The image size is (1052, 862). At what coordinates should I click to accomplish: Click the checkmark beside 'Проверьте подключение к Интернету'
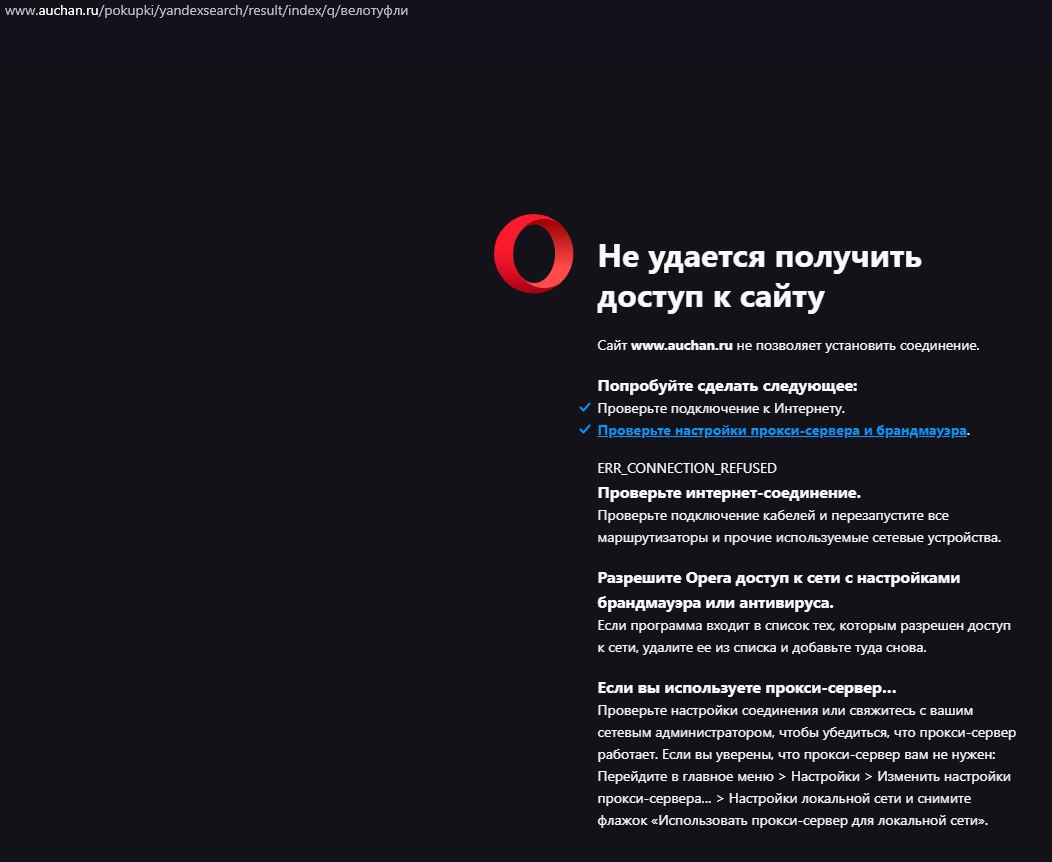585,407
